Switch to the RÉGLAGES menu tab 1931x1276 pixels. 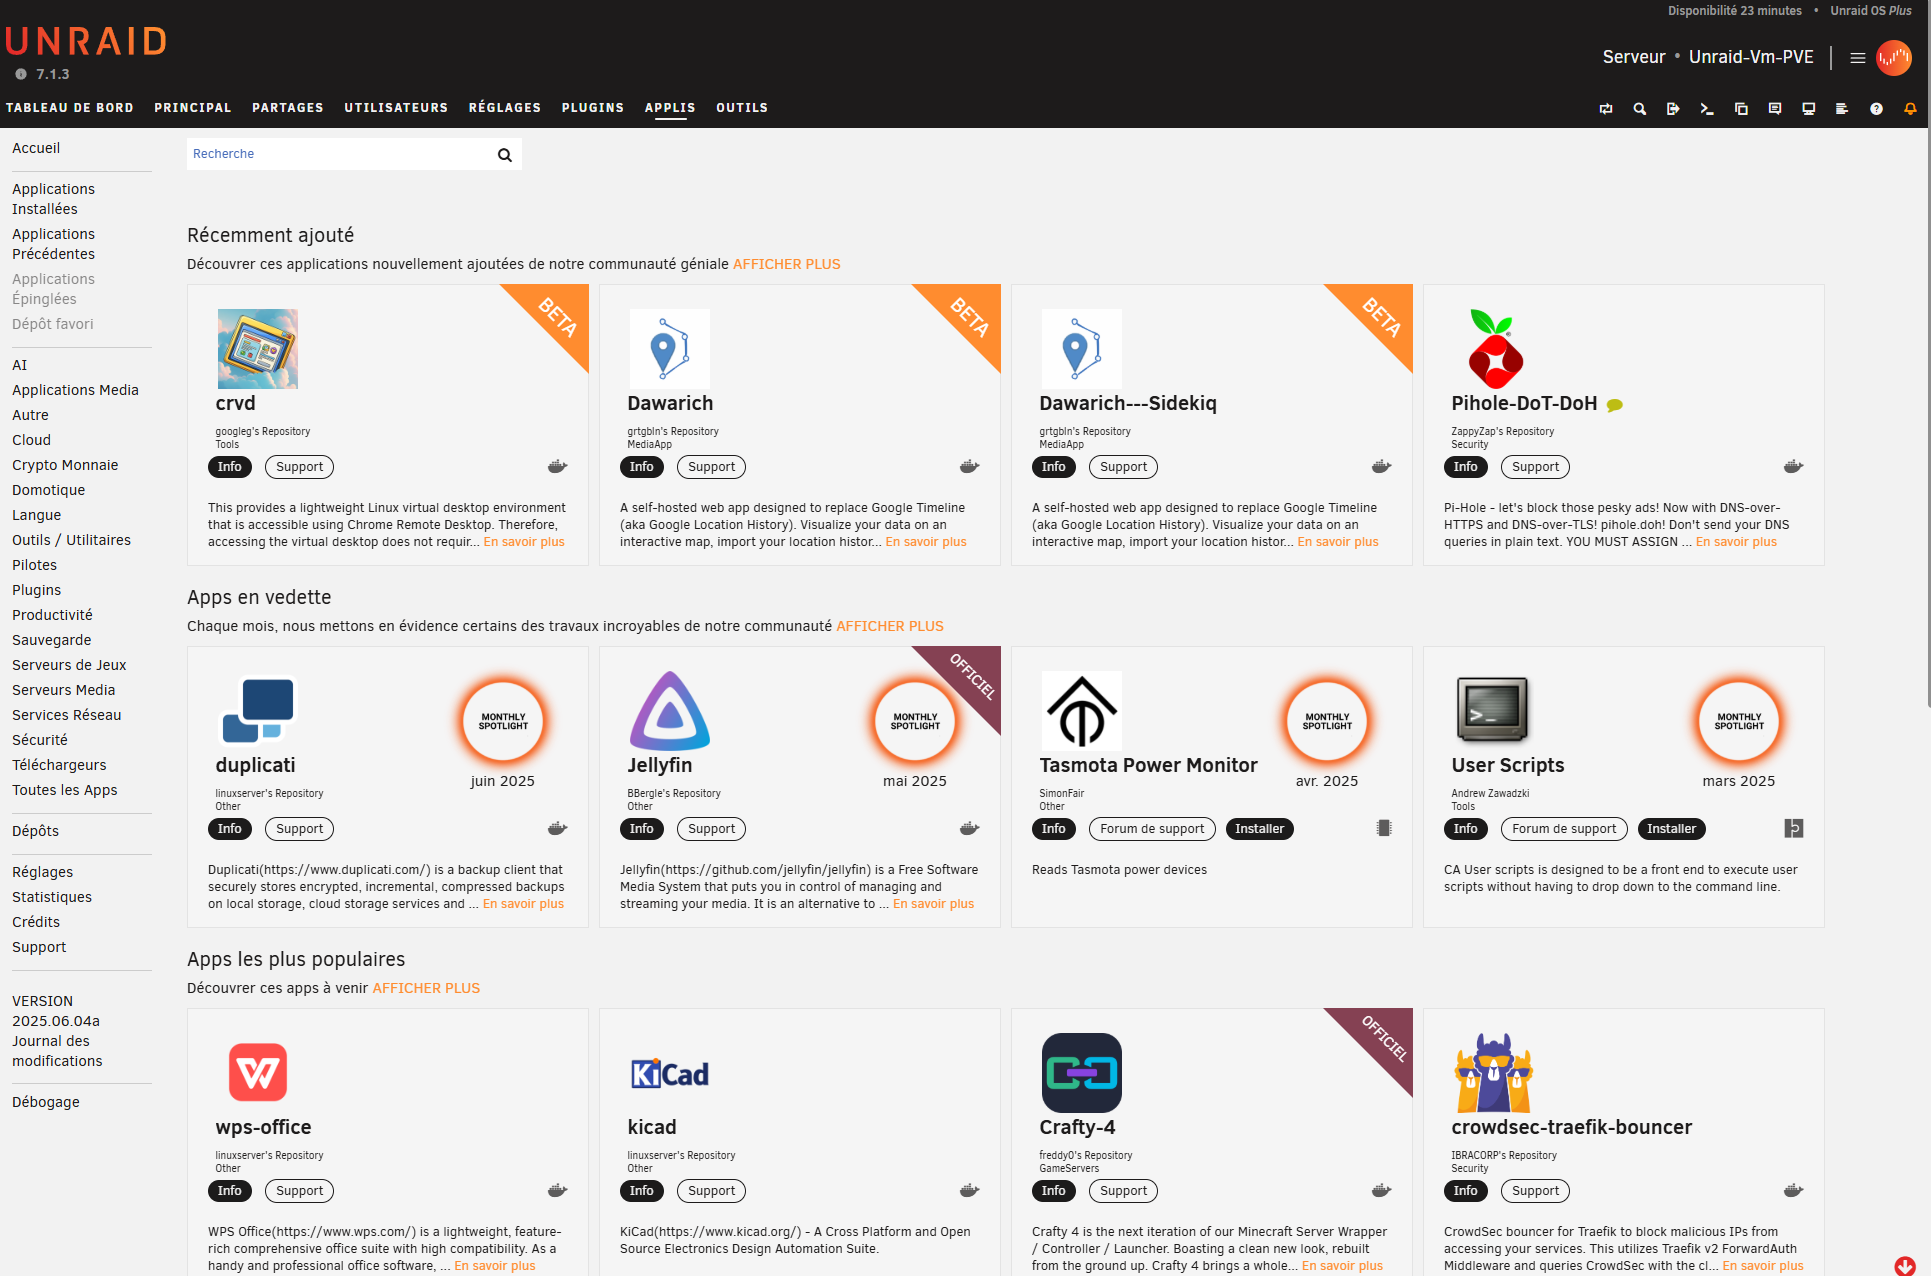click(x=504, y=108)
